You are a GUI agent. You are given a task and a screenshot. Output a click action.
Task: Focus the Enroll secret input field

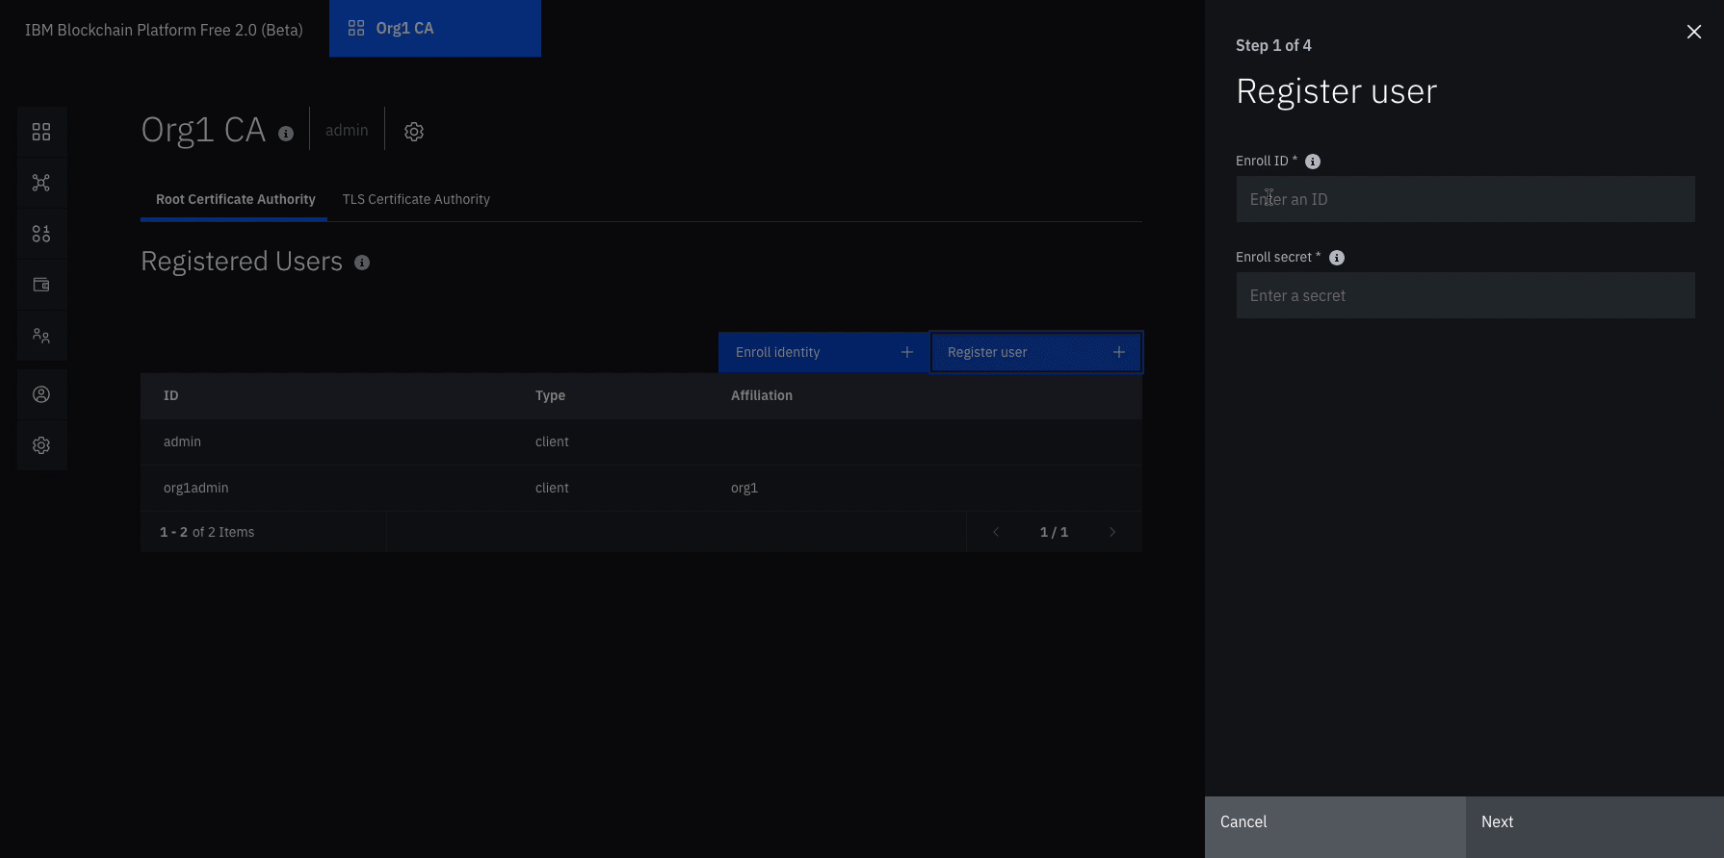pyautogui.click(x=1465, y=295)
